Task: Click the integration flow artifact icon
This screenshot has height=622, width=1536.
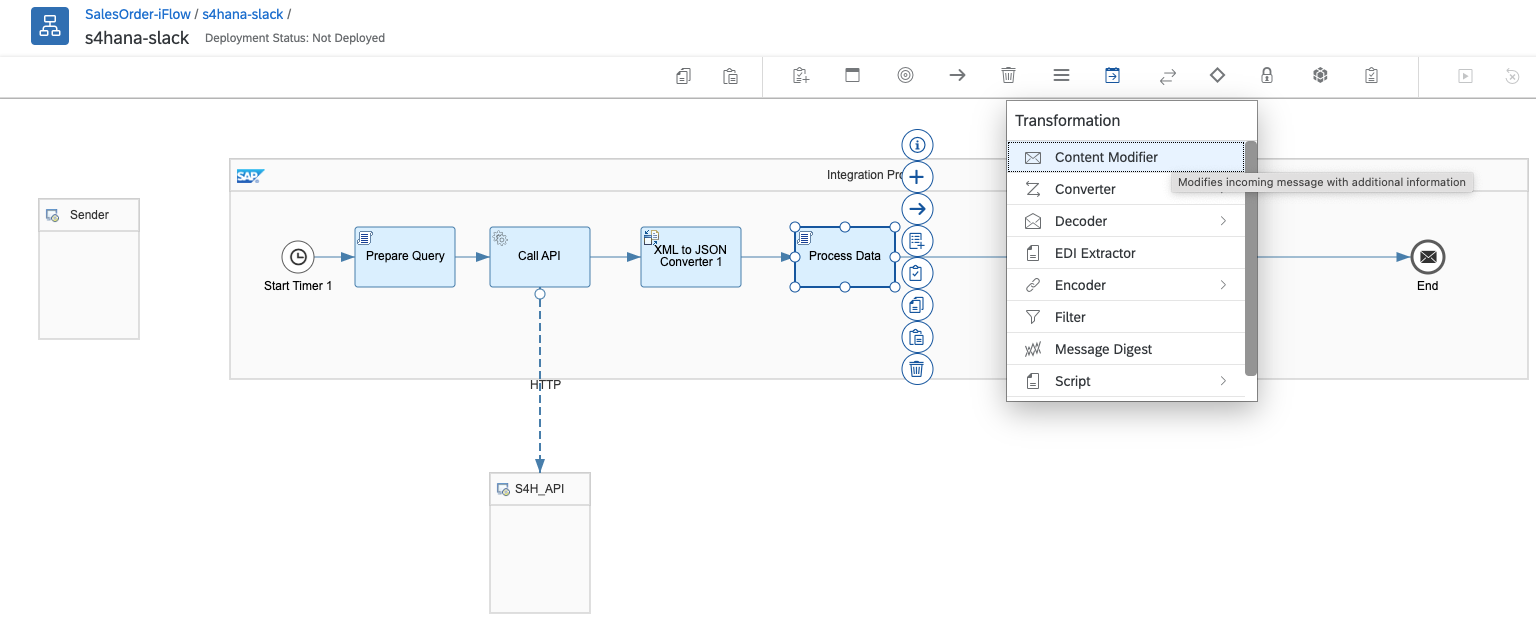Action: [x=50, y=27]
